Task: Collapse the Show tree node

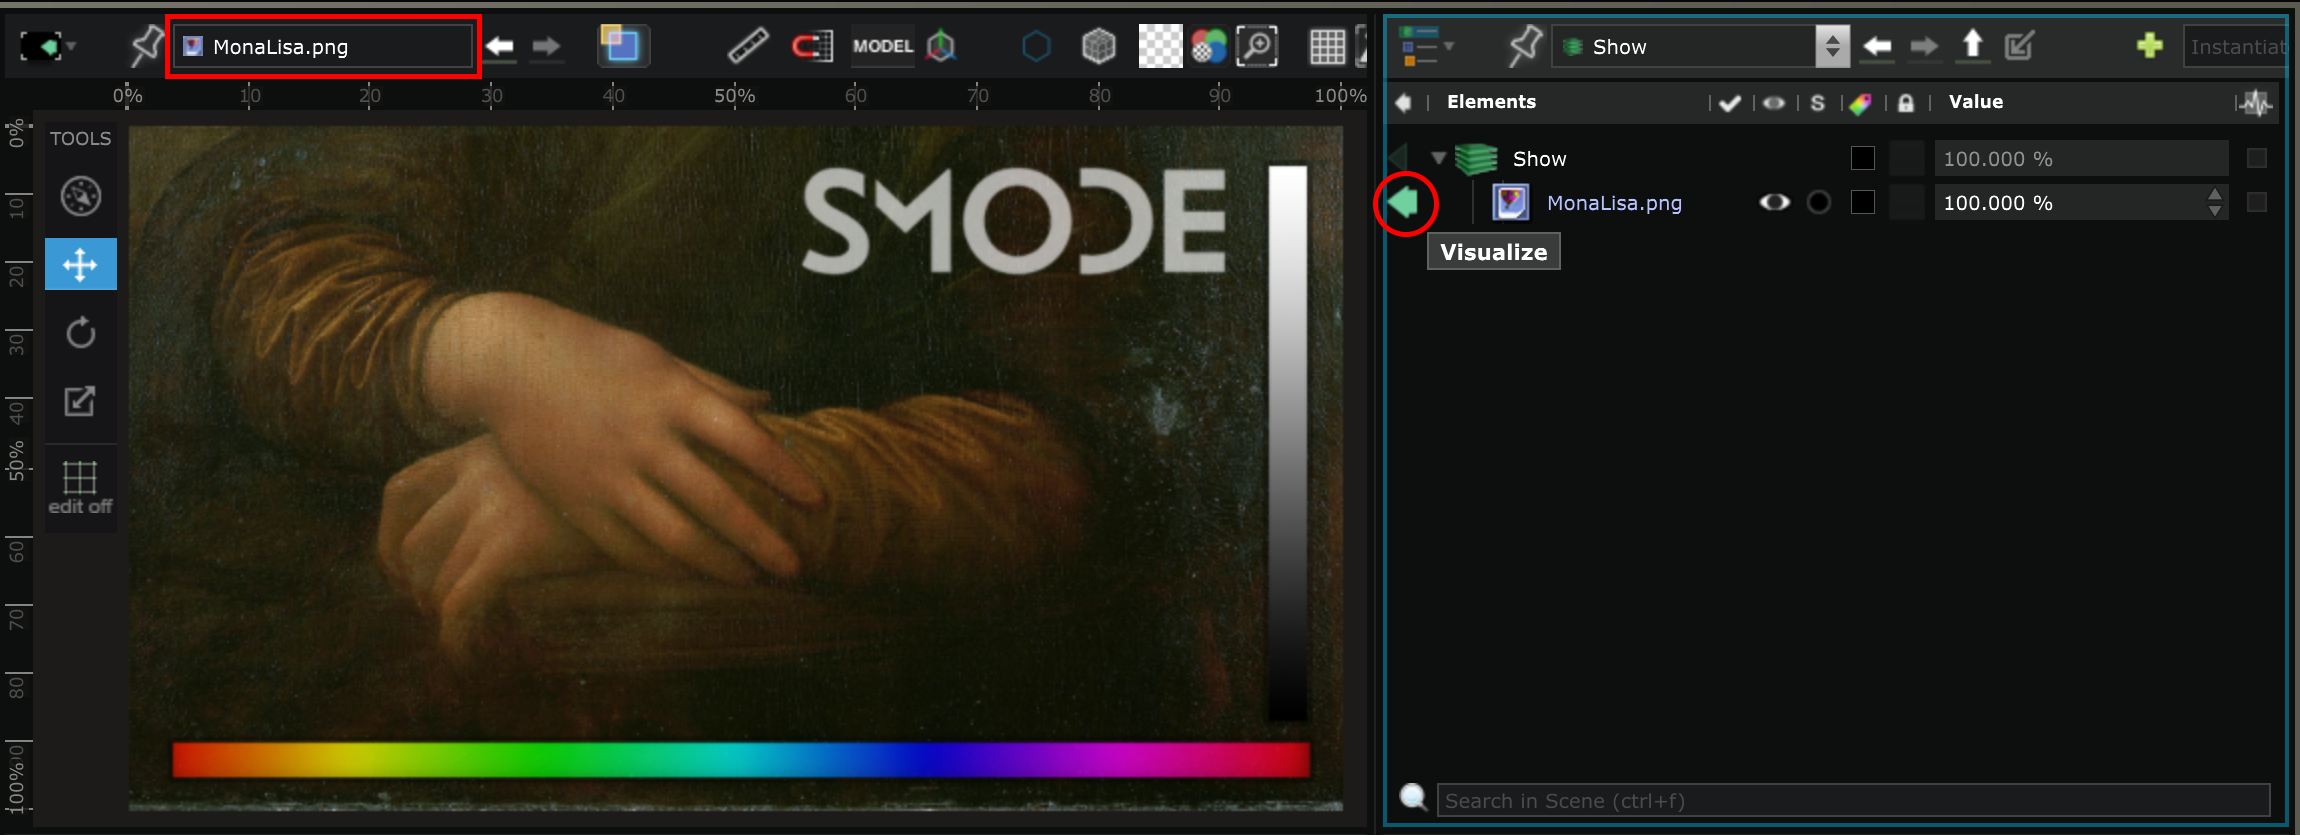Action: [1439, 158]
